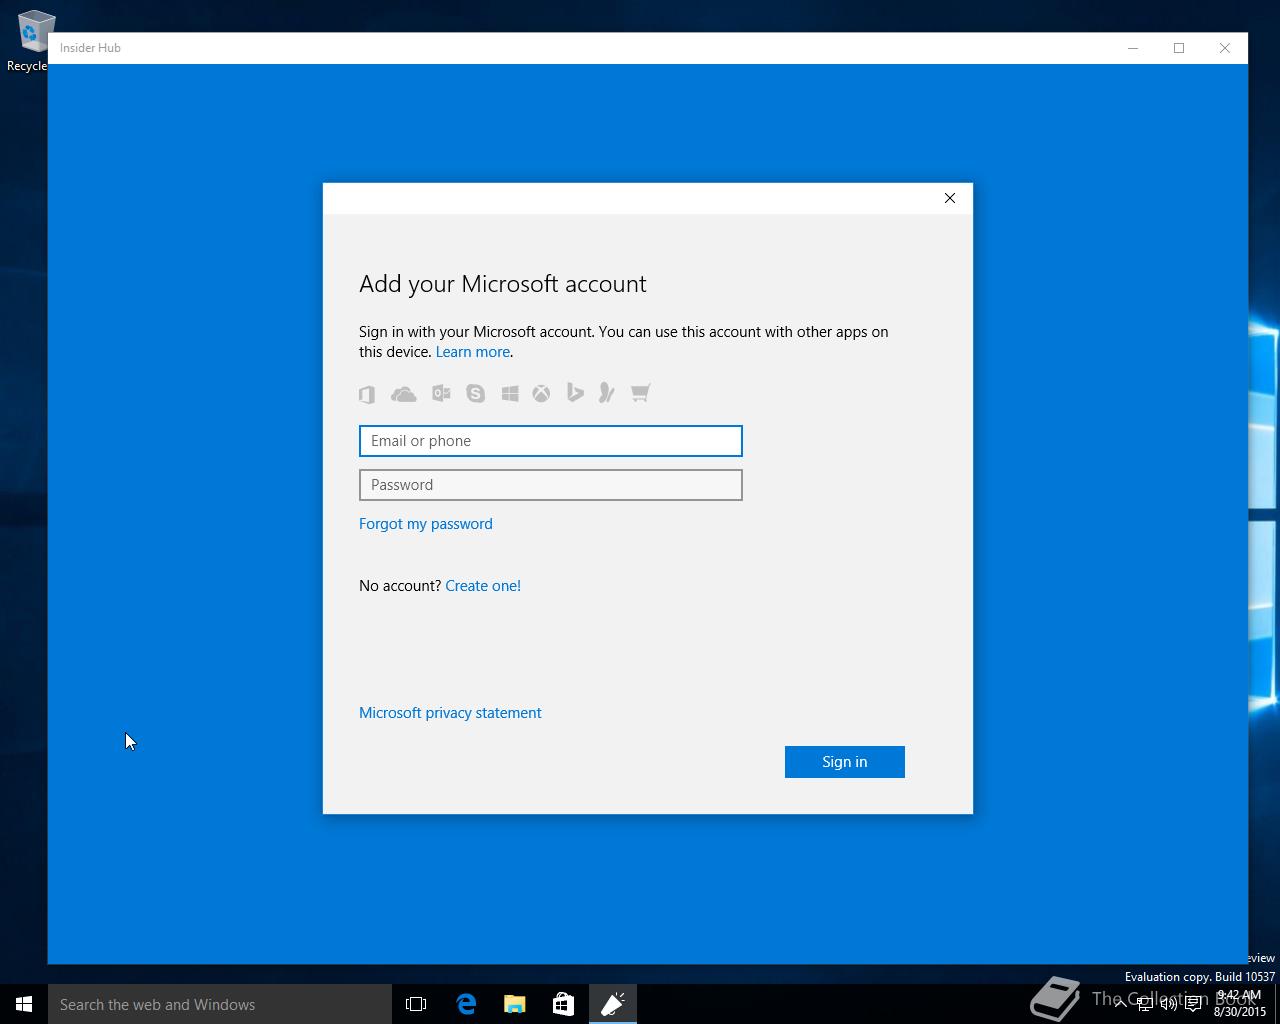Open the Recycle Bin desktop icon
The image size is (1280, 1024).
(30, 41)
